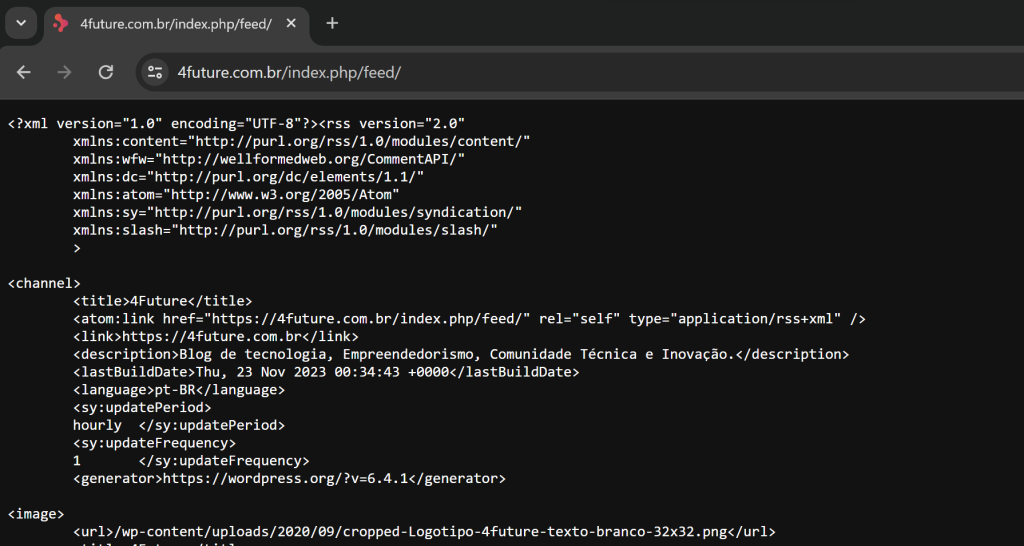
Task: Select the 4future.com.br/index.php/feed/ tab title
Action: 175,24
